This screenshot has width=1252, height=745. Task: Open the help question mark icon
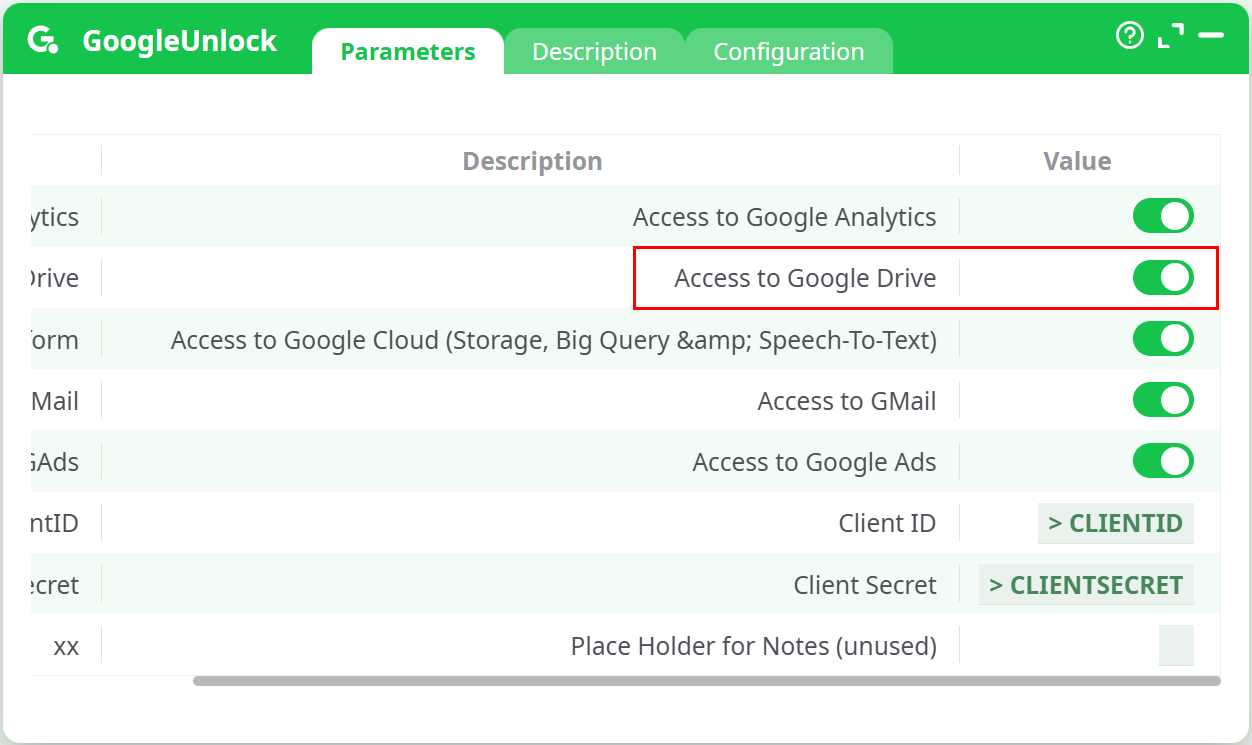1129,36
